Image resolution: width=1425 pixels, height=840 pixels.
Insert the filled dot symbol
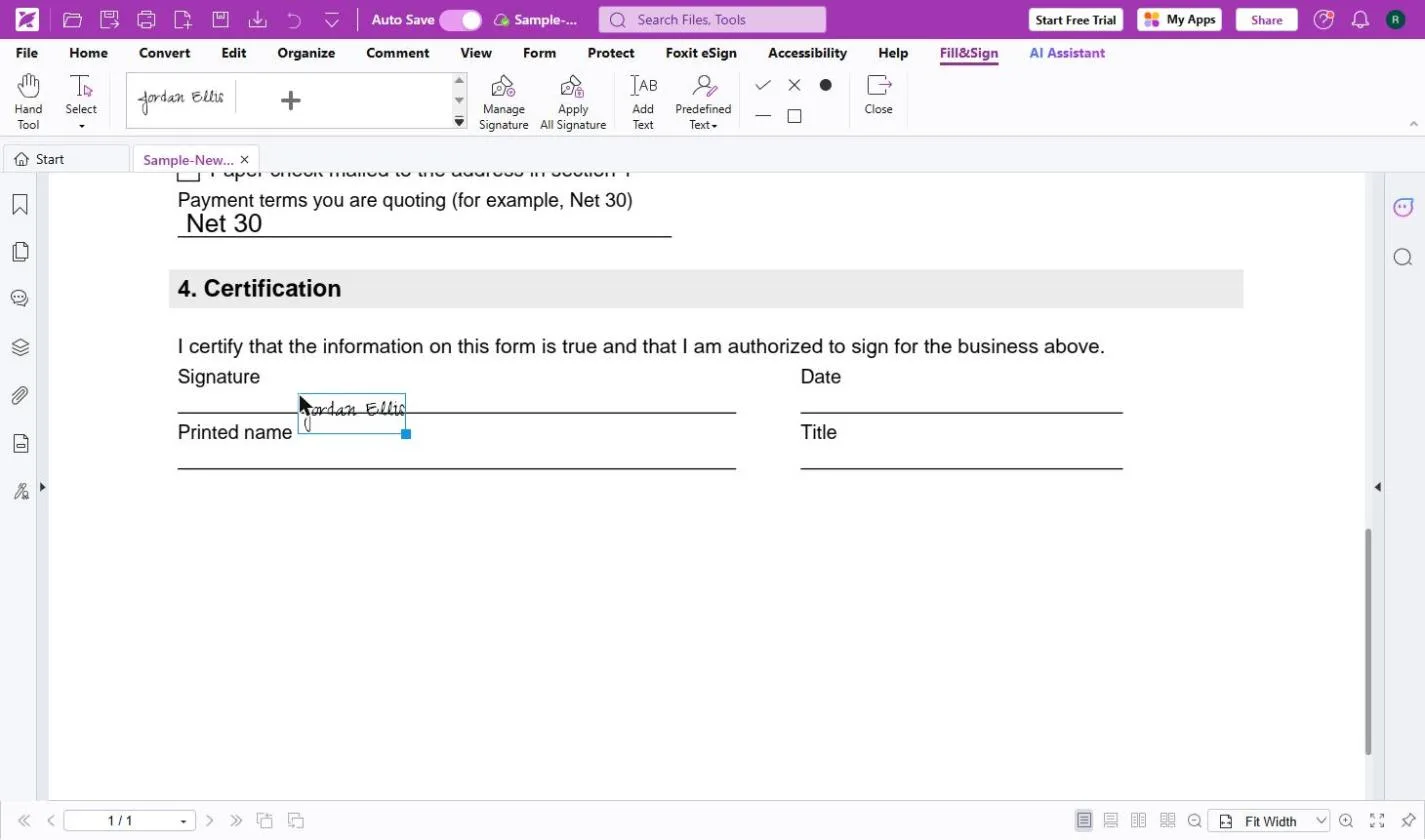[825, 85]
